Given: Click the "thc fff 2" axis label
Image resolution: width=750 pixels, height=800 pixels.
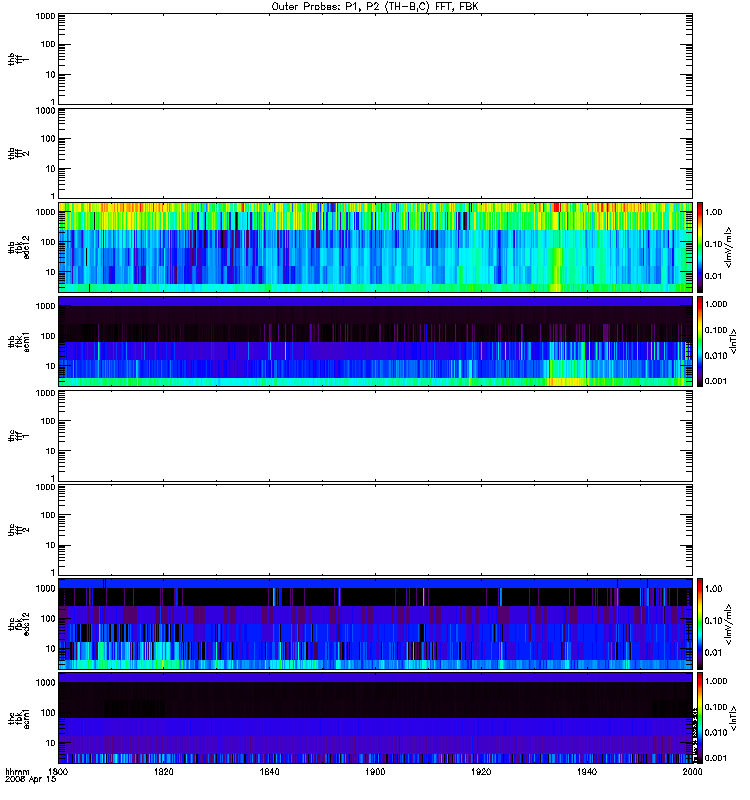Looking at the screenshot, I should (x=18, y=530).
